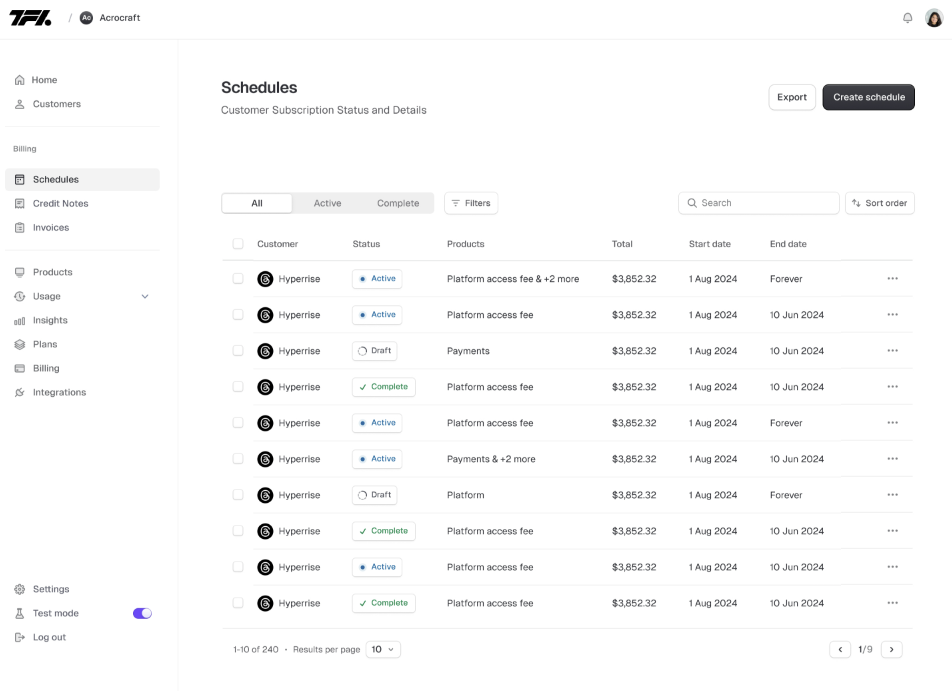Click into the Search field
Screen dimensions: 952x691
tap(765, 203)
